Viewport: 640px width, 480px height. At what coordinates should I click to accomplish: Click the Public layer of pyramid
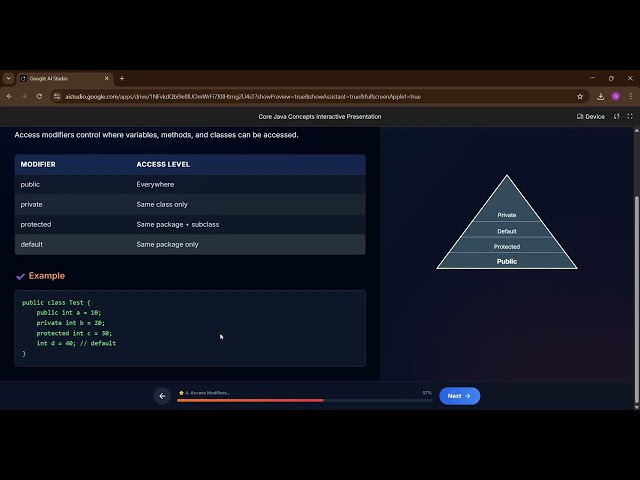(x=507, y=261)
